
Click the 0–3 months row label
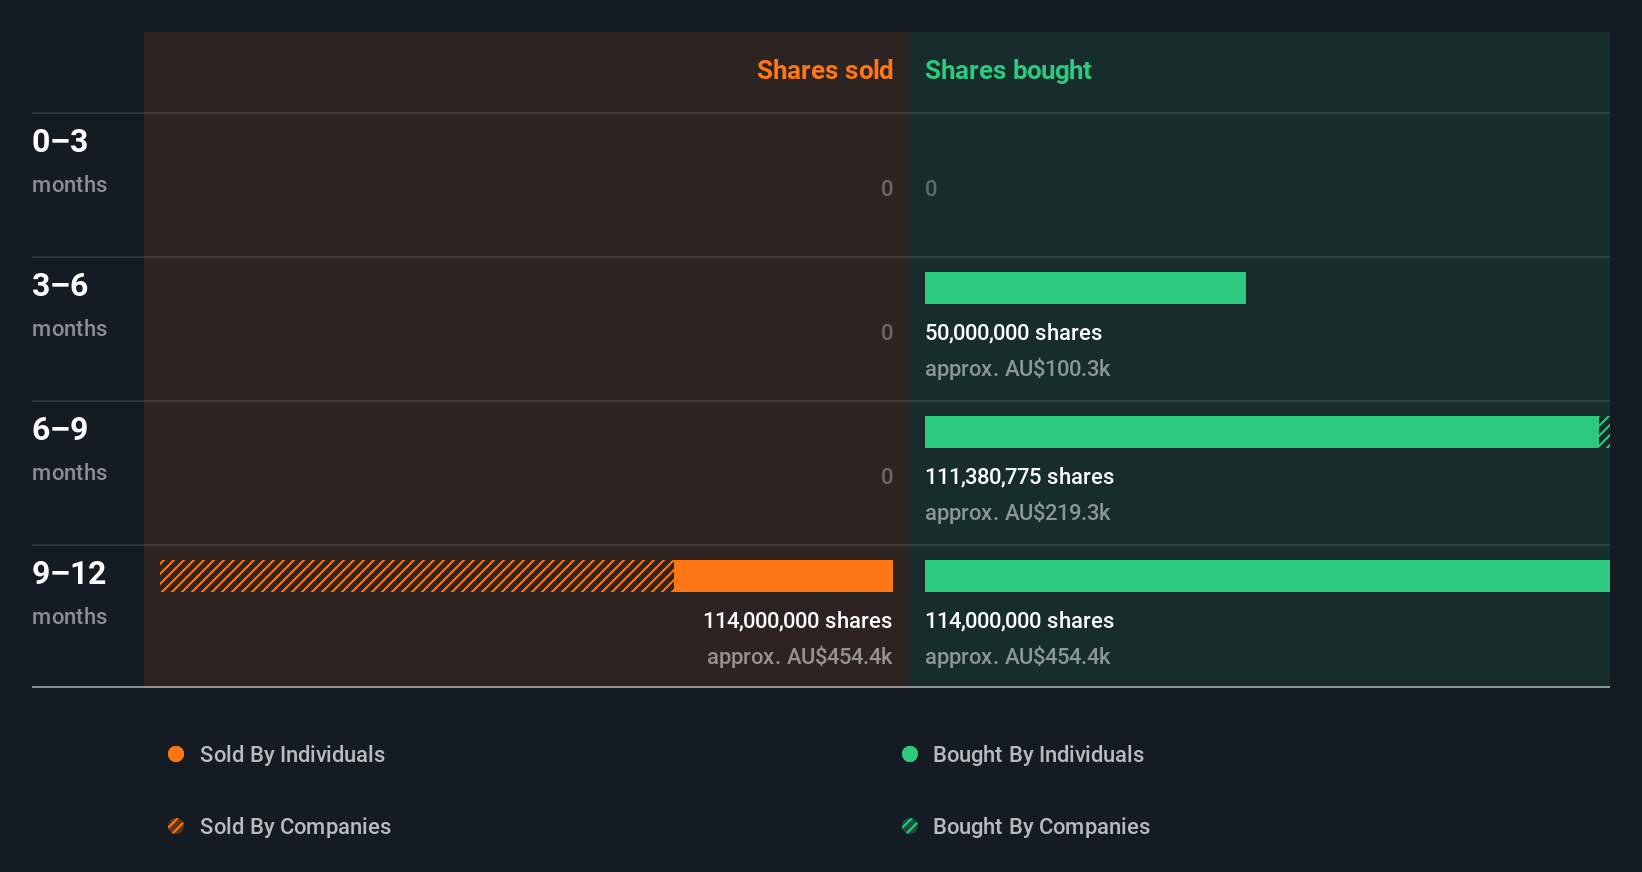pyautogui.click(x=69, y=160)
